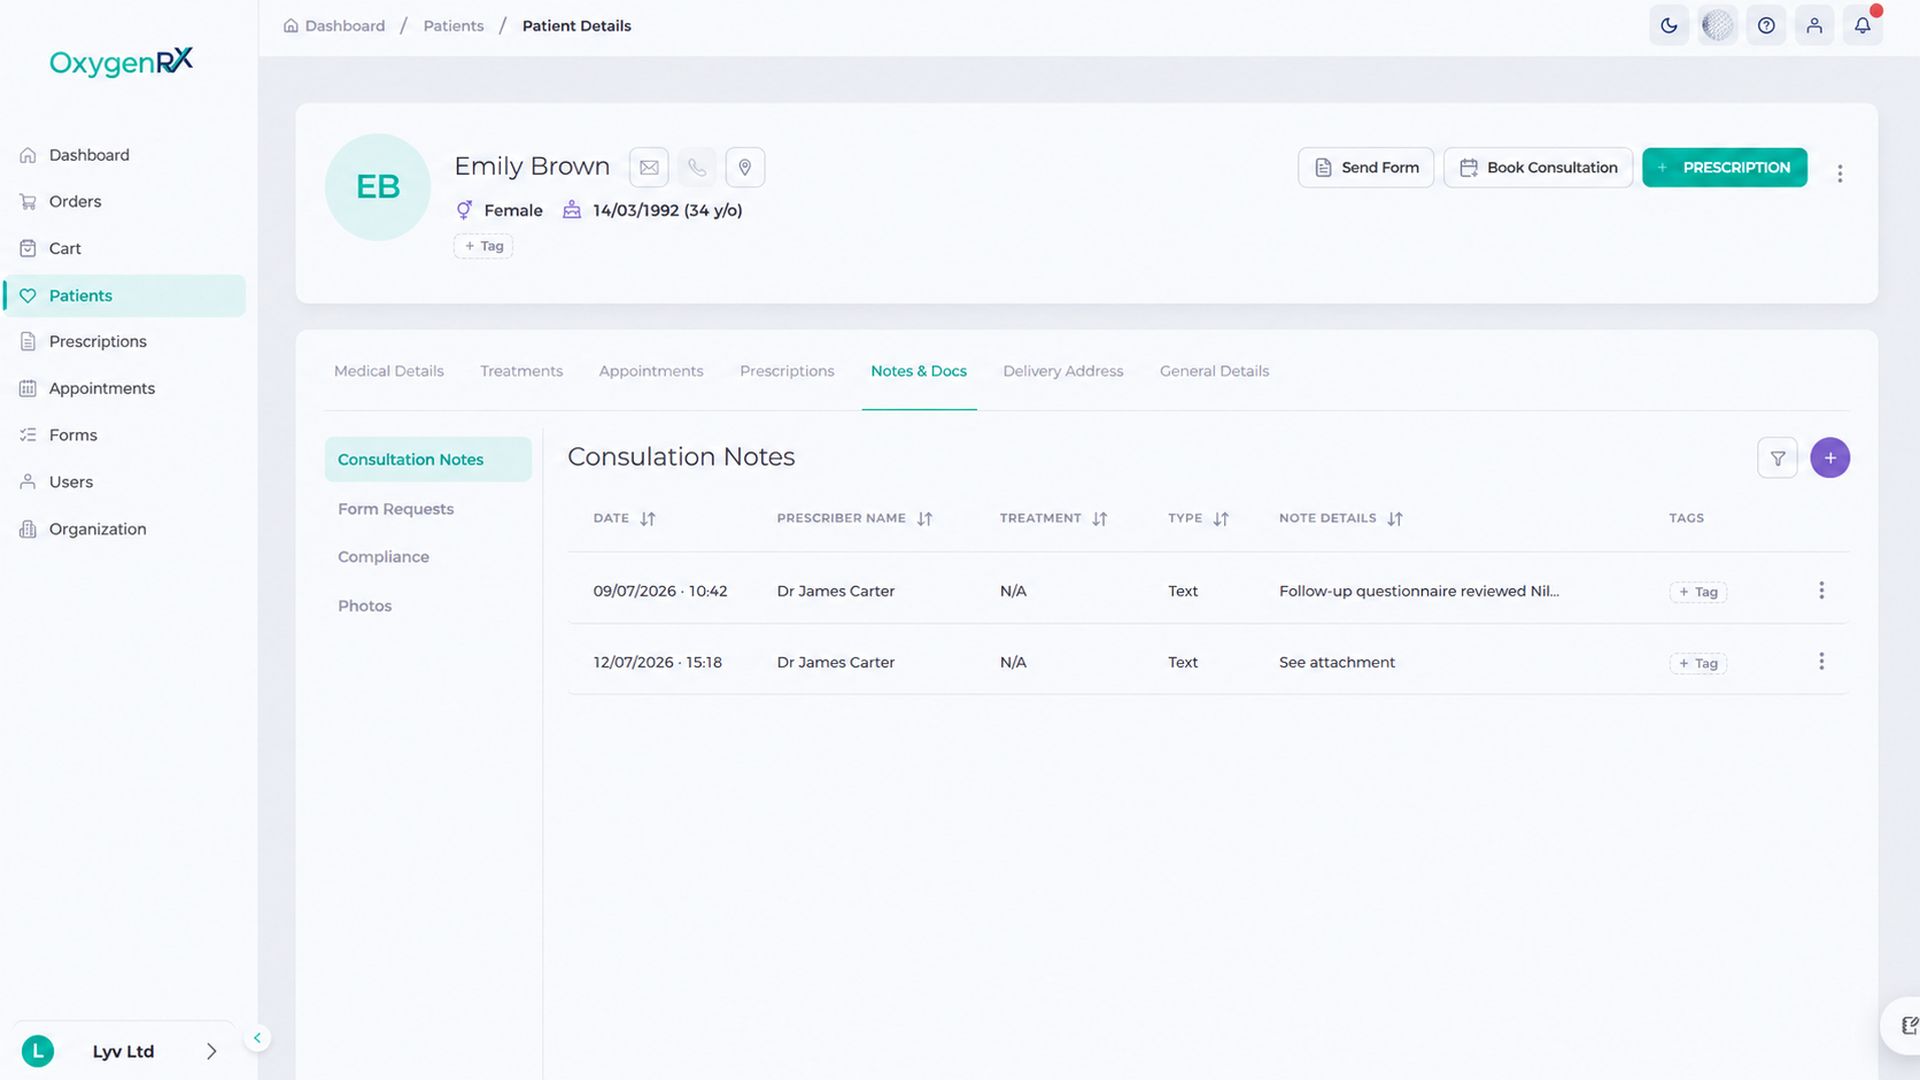Click the green PRESCRIPTION button
This screenshot has width=1920, height=1080.
point(1725,168)
